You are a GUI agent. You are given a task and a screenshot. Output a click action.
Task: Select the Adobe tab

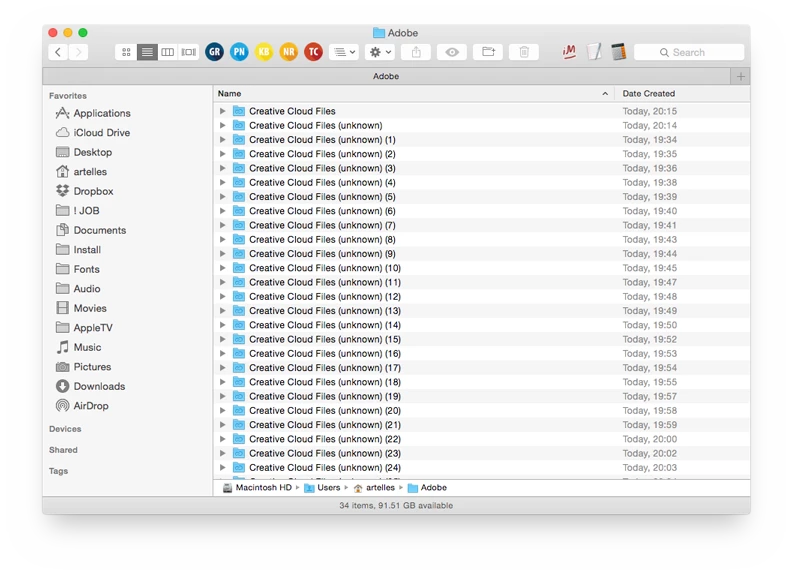(386, 76)
